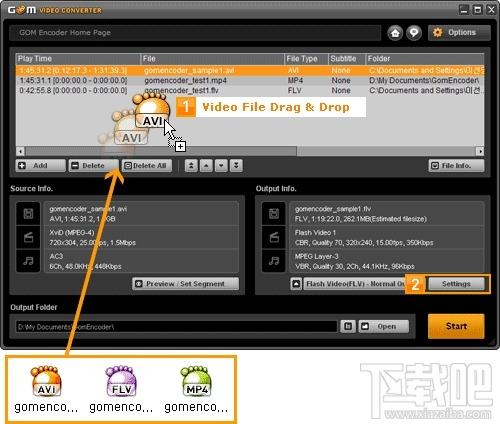The image size is (500, 424).
Task: Open the File Info. button
Action: pos(456,166)
